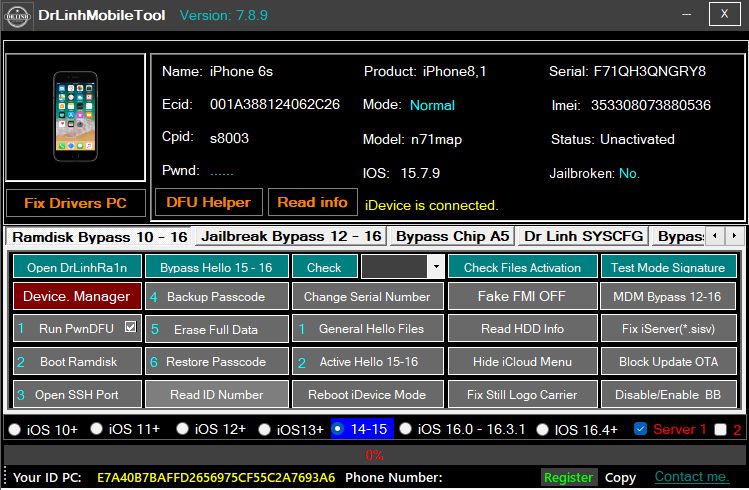Select the iOS 11+ radio option

tap(96, 428)
